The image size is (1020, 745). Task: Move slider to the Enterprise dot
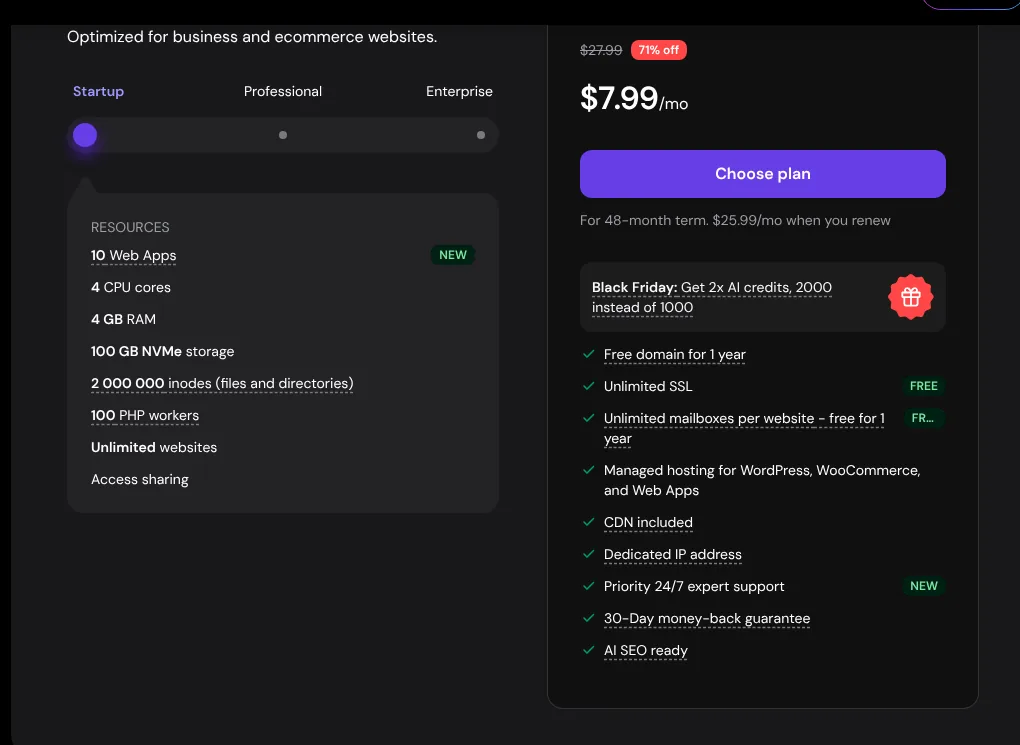[481, 135]
